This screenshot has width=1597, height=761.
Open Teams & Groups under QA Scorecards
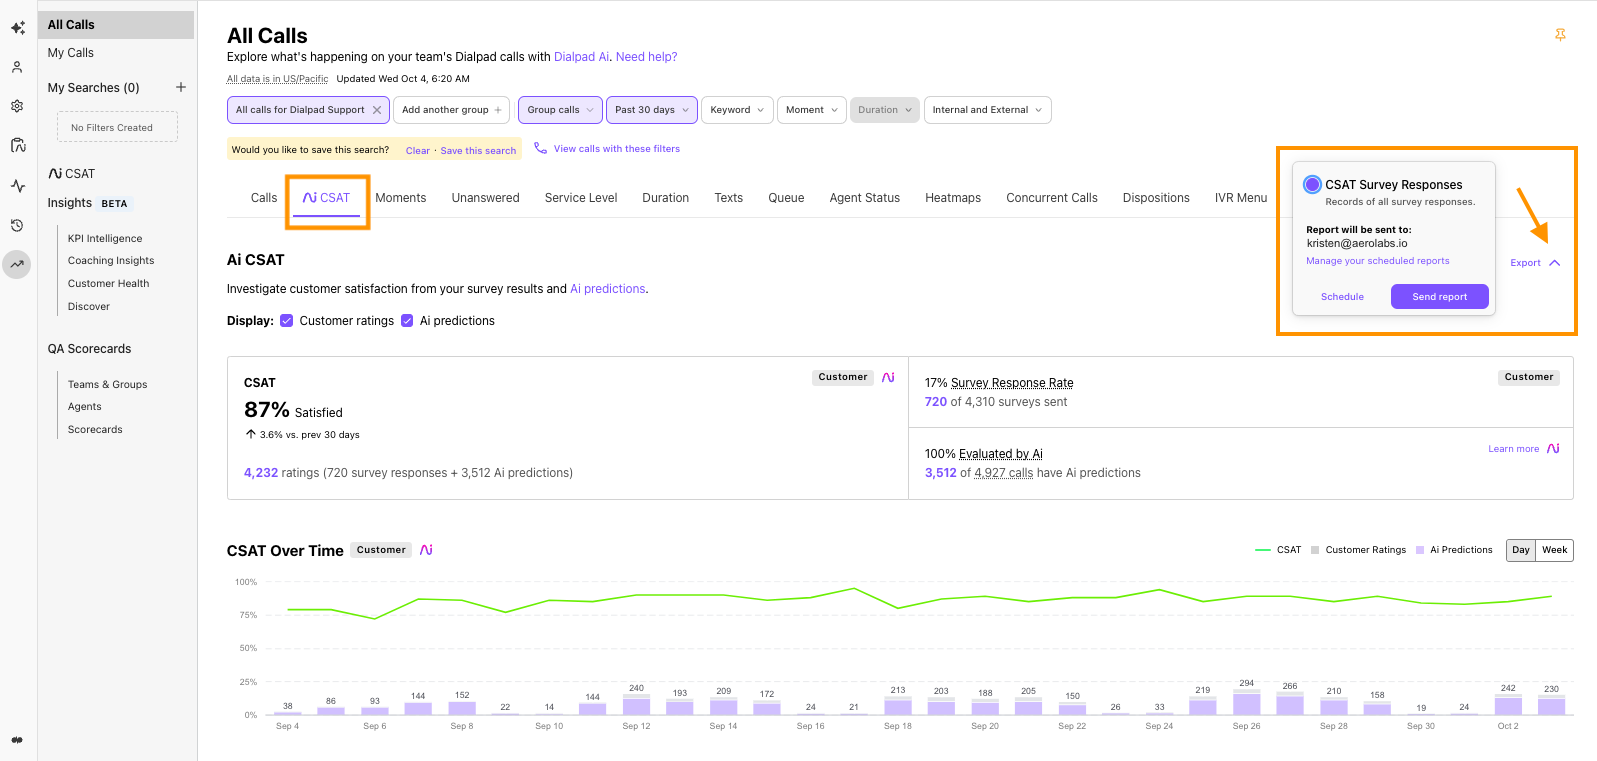point(107,385)
